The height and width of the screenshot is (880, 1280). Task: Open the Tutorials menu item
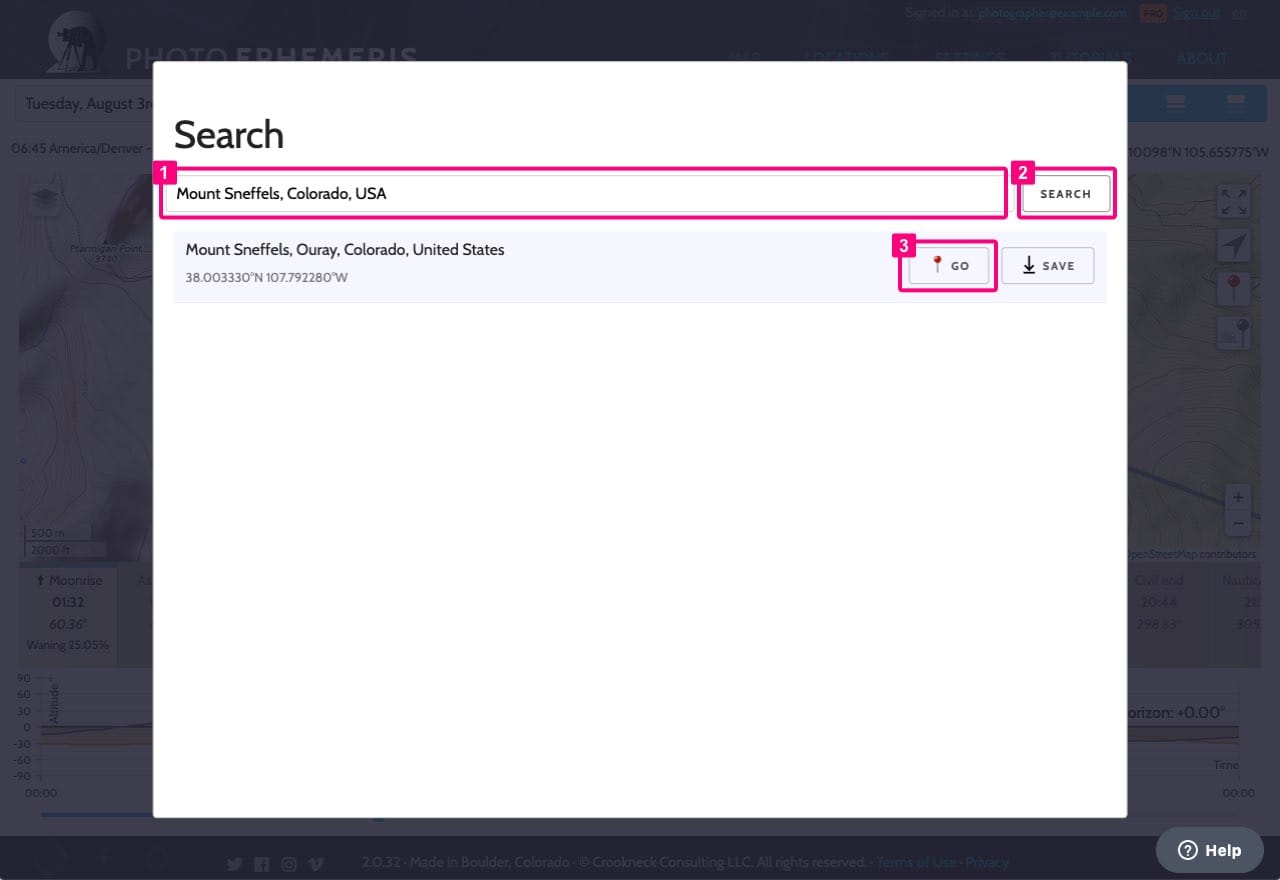(x=1091, y=58)
